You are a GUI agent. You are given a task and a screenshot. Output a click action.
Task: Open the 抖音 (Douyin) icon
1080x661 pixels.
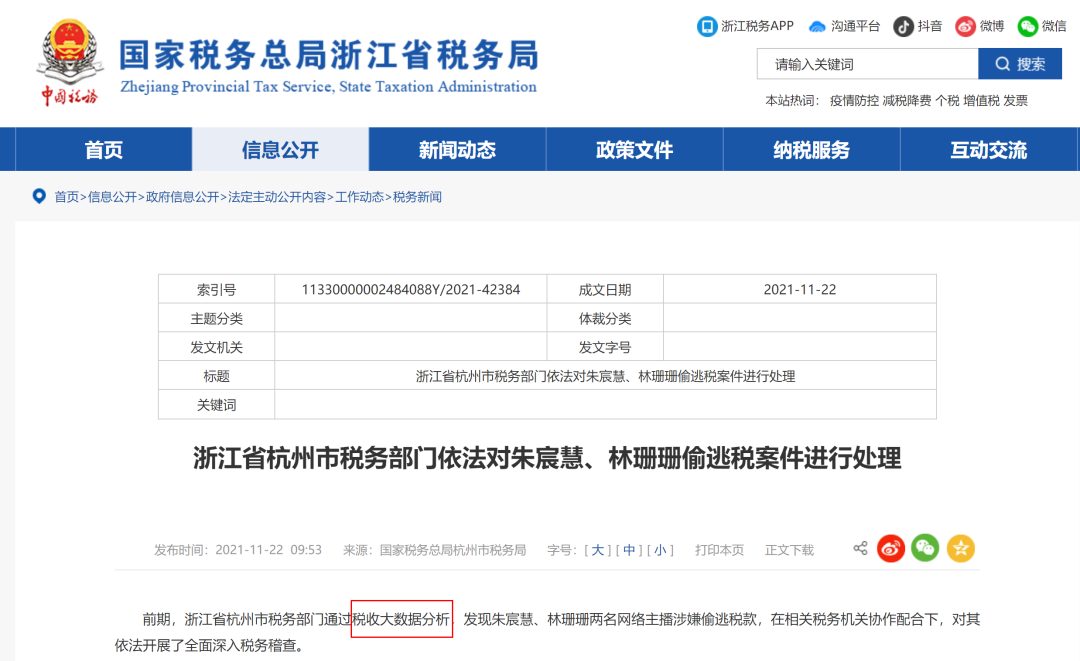pyautogui.click(x=905, y=26)
